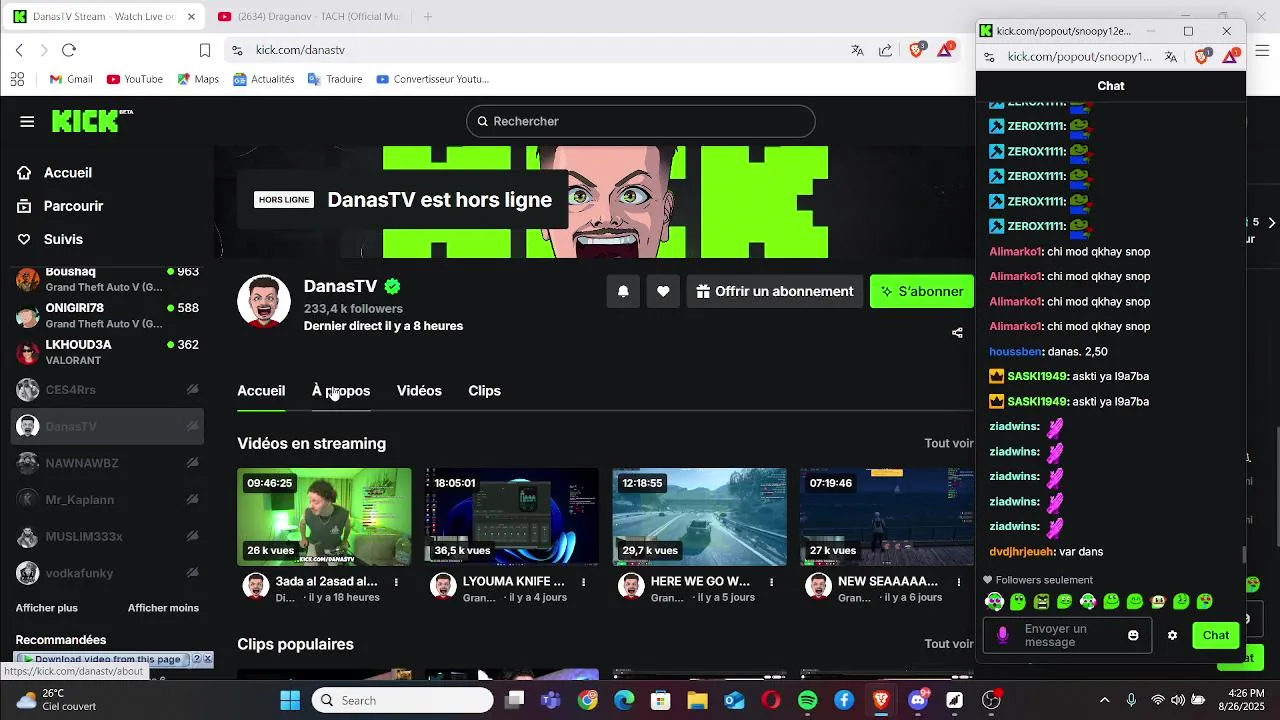Open the Kick hamburger sidebar menu
1280x720 pixels.
pyautogui.click(x=27, y=122)
